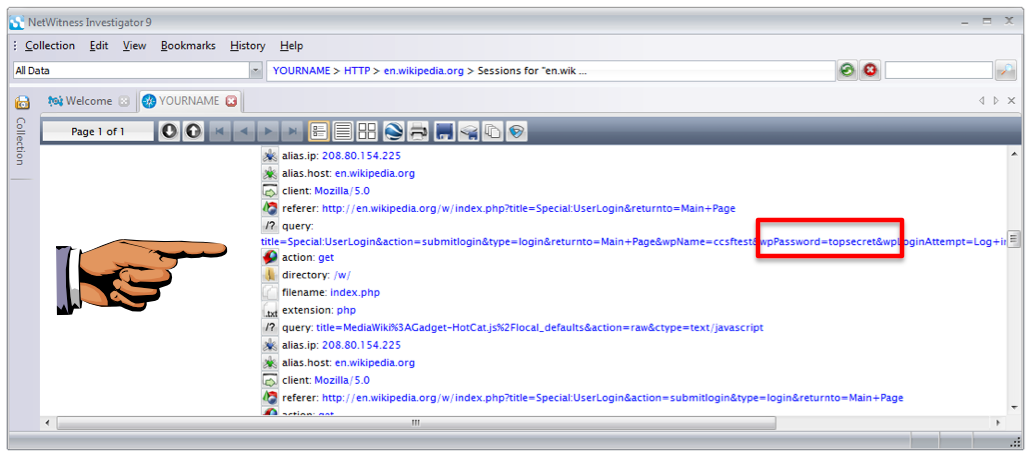This screenshot has width=1031, height=457.
Task: Click referer link ending returnto=Main+Page under first client
Action: tap(528, 208)
